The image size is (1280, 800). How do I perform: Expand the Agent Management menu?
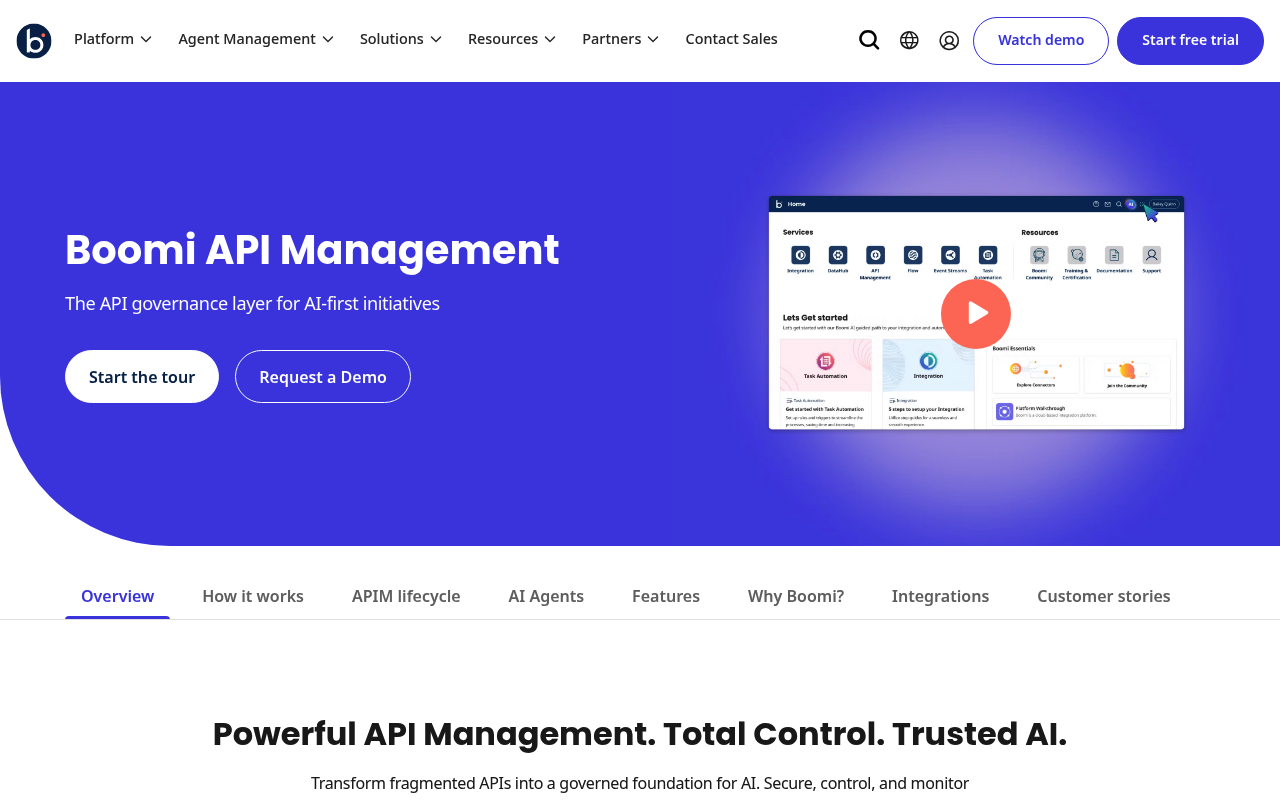(x=256, y=39)
